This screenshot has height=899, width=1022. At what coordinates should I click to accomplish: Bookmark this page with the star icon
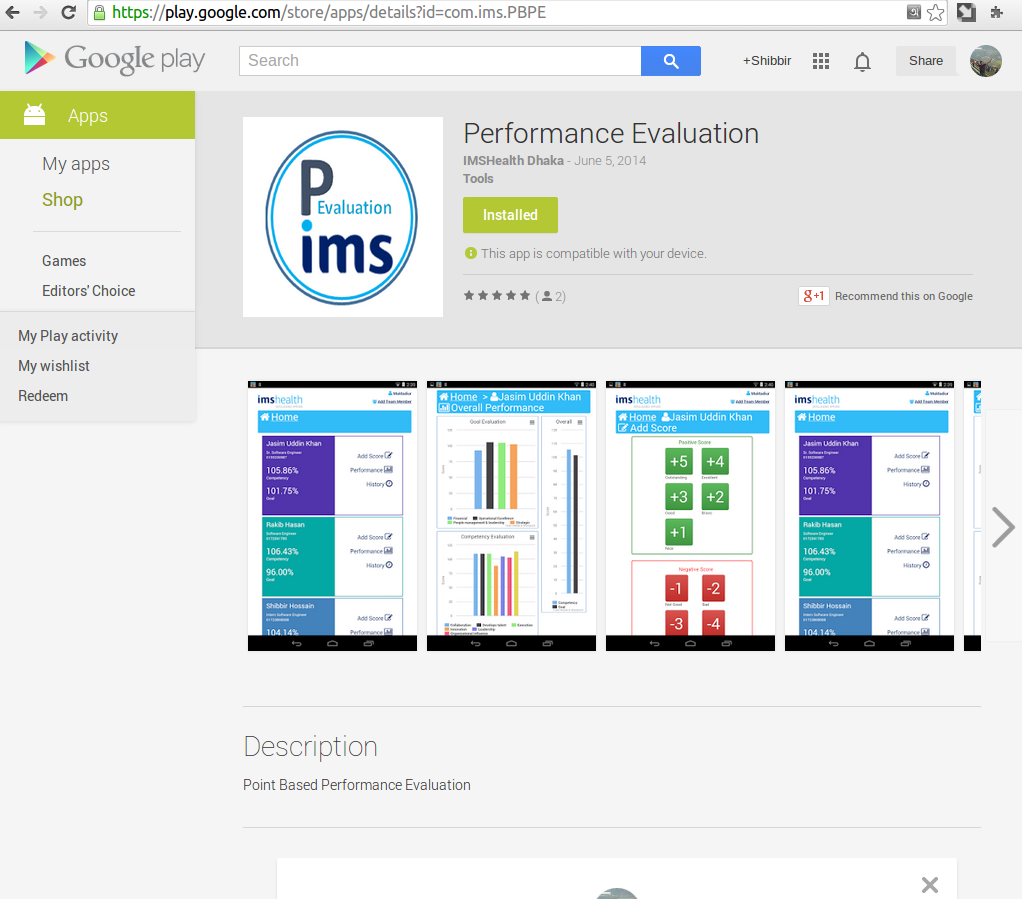click(x=935, y=12)
